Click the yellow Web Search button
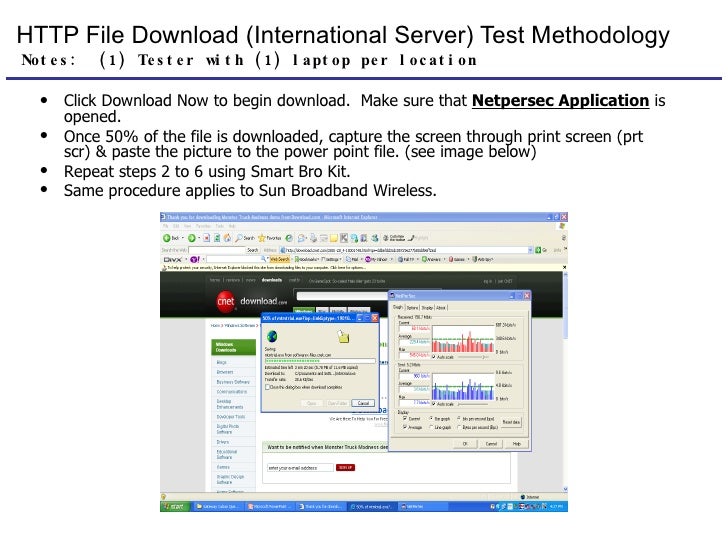This screenshot has width=728, height=546. [280, 260]
